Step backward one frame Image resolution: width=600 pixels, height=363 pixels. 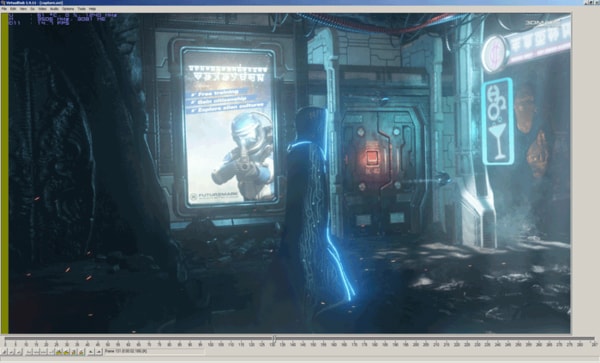click(x=36, y=352)
